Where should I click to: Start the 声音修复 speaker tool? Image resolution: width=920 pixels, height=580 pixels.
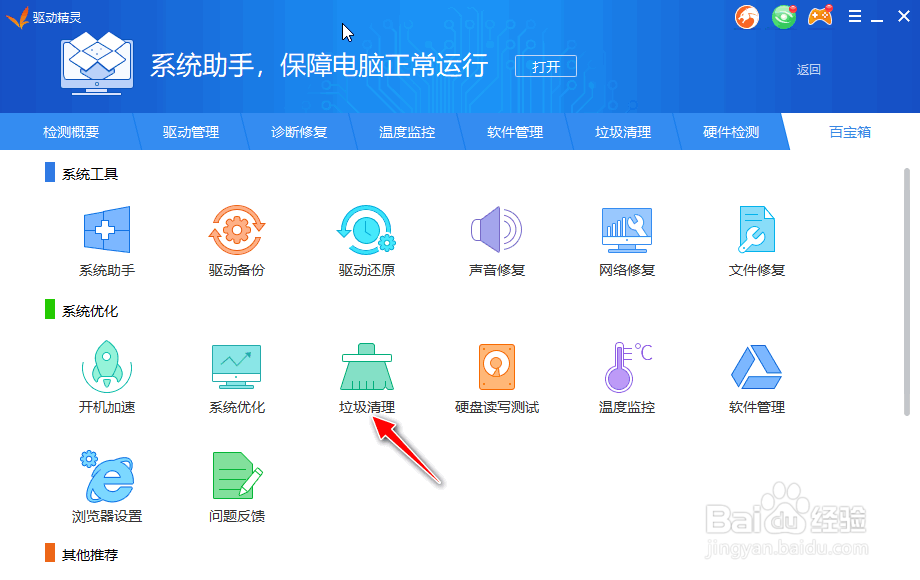tap(496, 230)
